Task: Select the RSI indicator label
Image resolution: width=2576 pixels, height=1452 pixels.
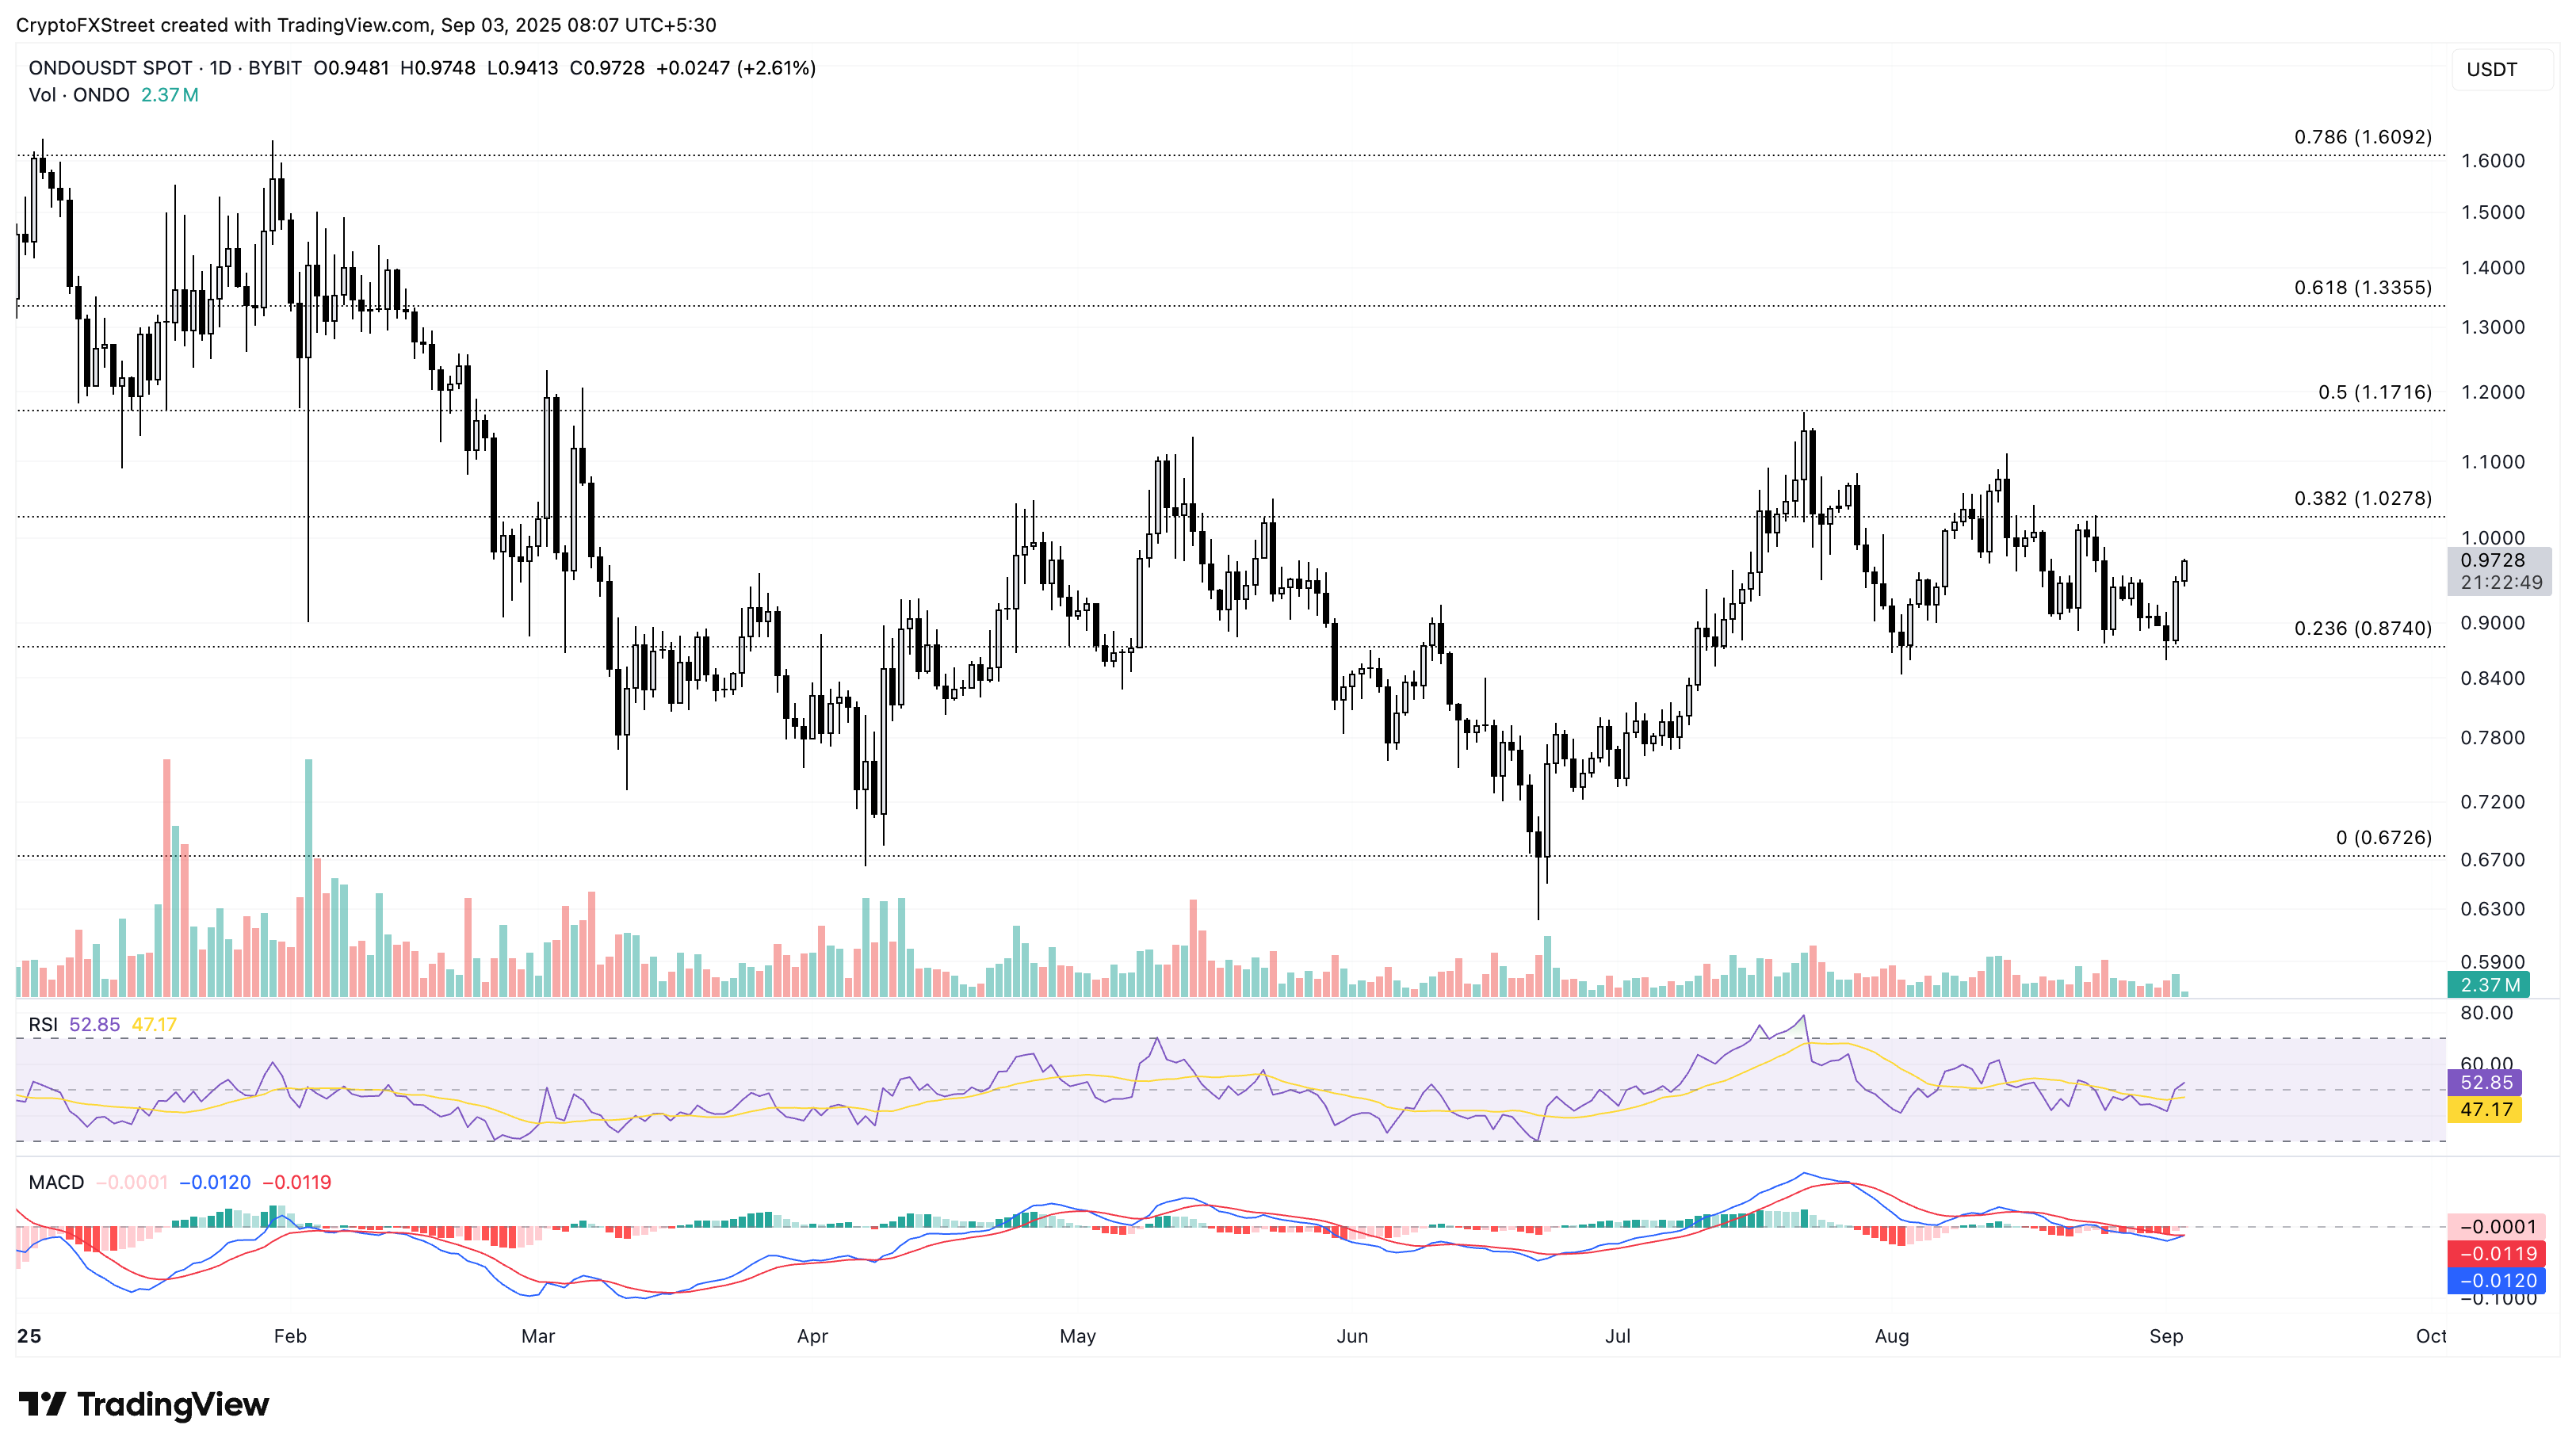Action: [43, 1024]
